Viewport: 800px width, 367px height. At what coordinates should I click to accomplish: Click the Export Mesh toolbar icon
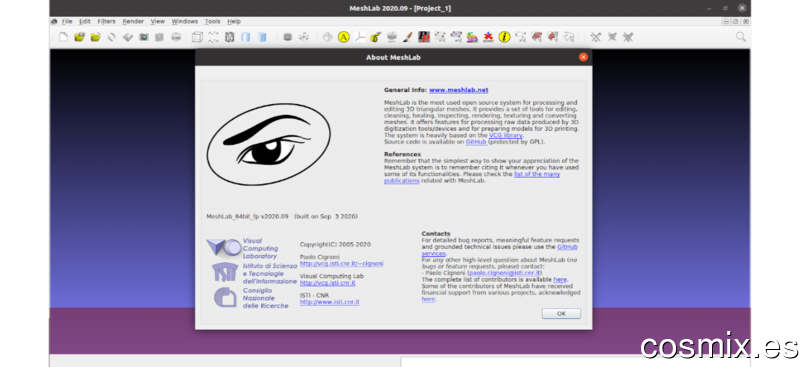point(128,37)
